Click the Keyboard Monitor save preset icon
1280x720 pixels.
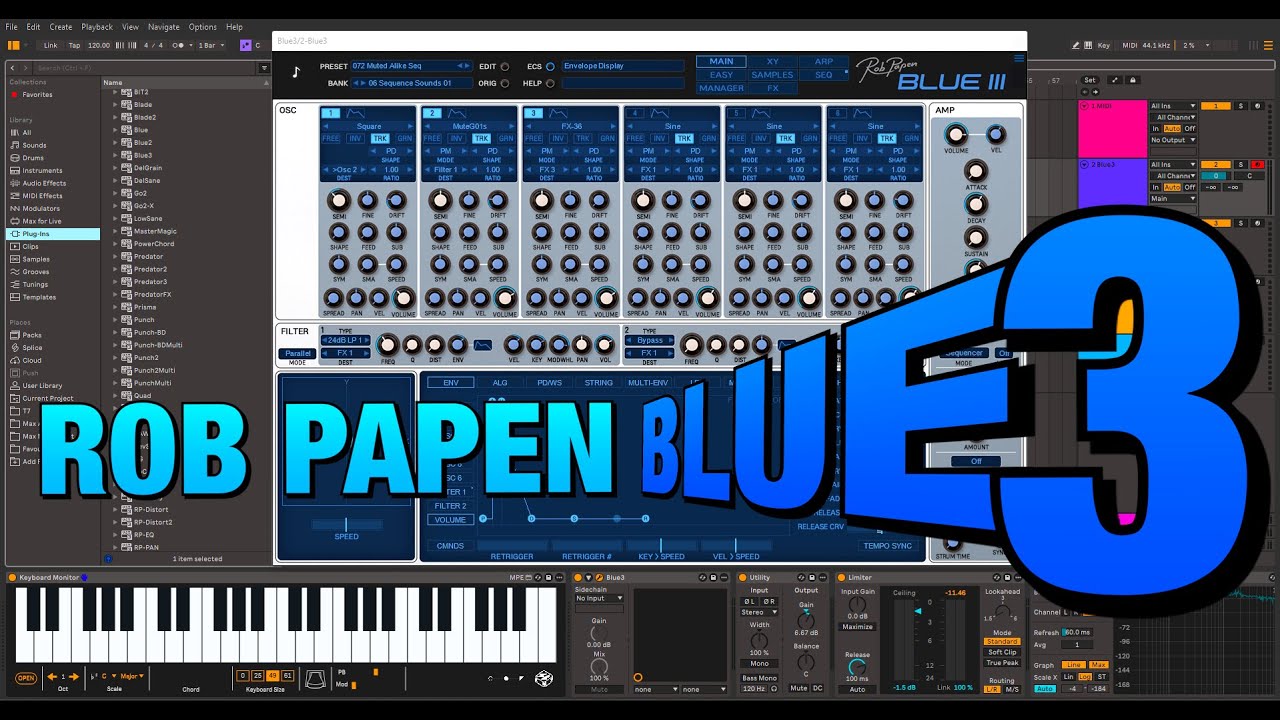pos(549,577)
